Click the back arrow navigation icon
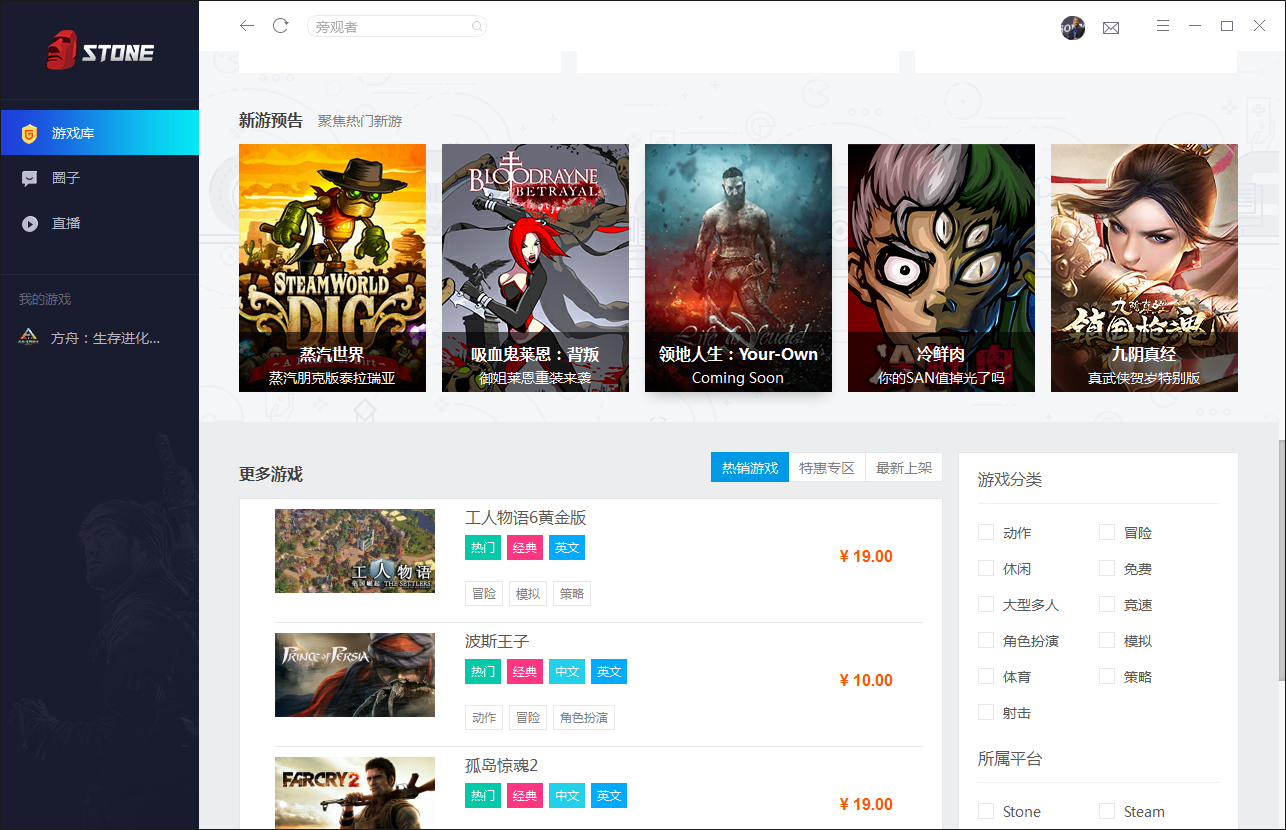1286x830 pixels. (x=247, y=26)
